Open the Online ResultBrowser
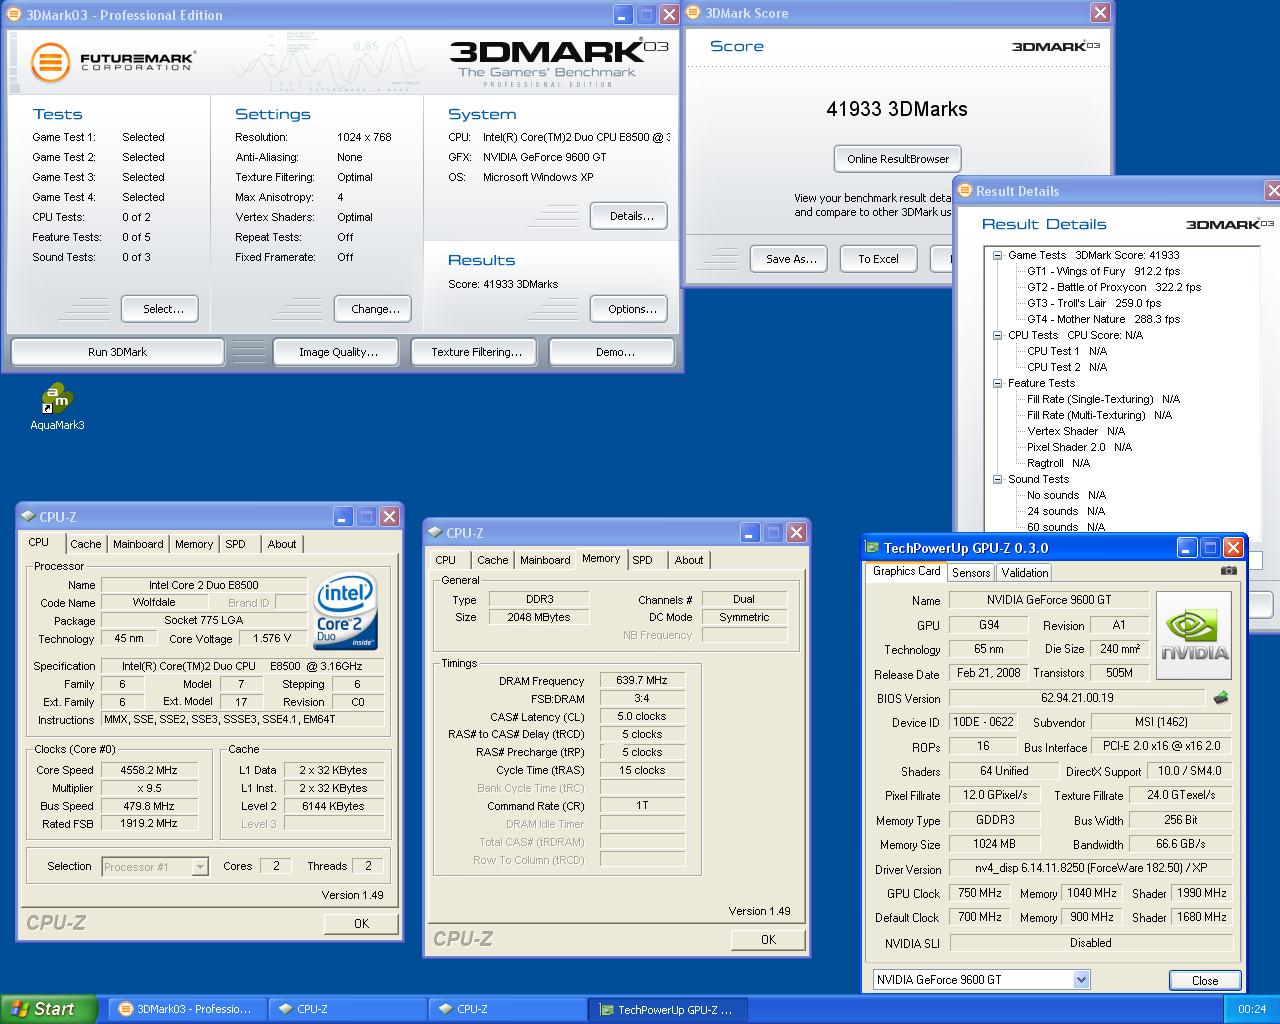 (x=898, y=159)
